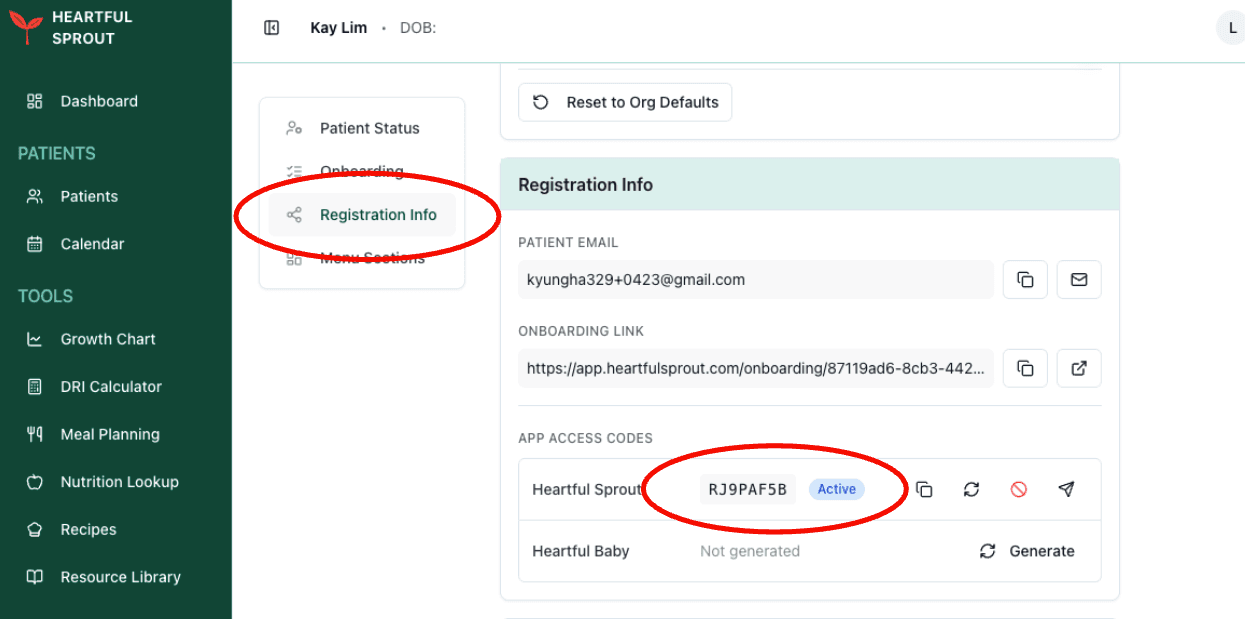
Task: Regenerate the Heartful Sprout access code
Action: coord(971,489)
